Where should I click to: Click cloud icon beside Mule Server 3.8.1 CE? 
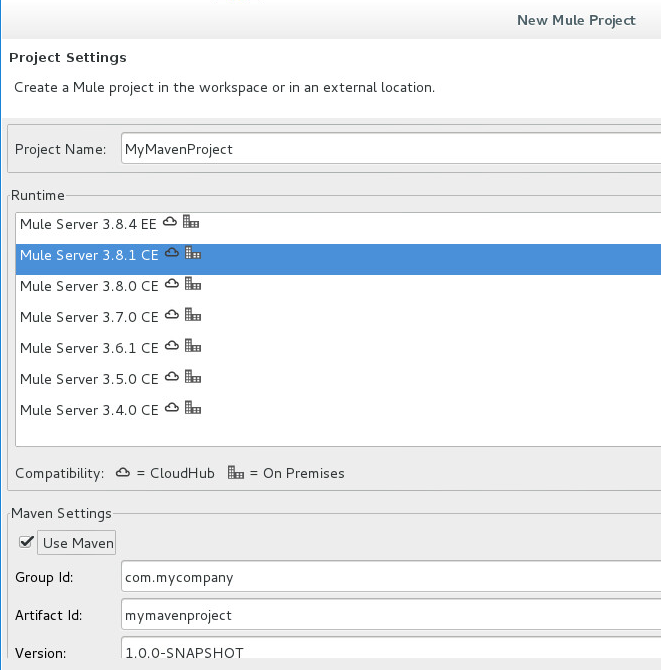click(x=172, y=253)
